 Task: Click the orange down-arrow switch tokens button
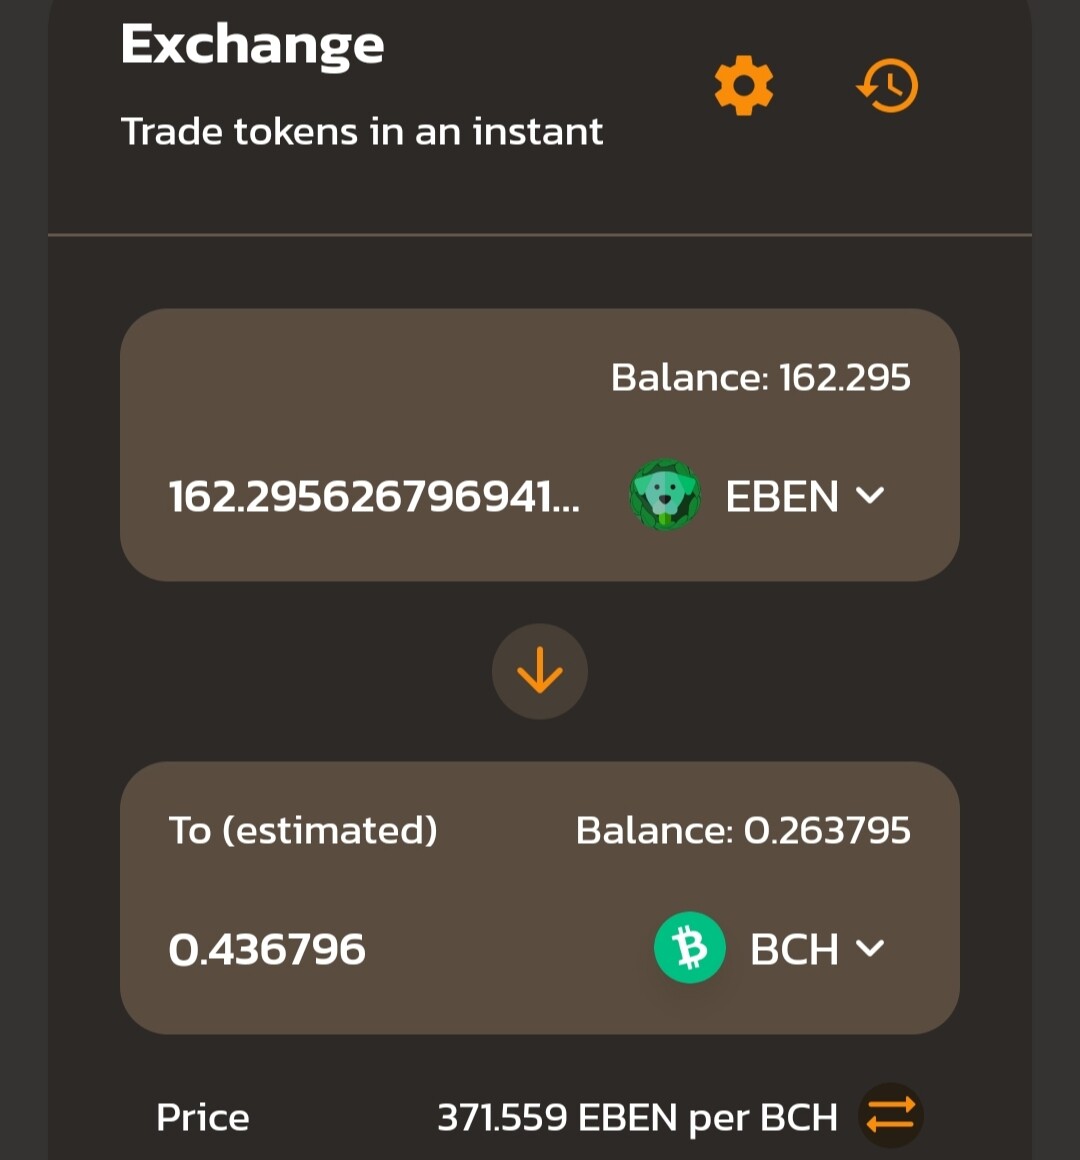[x=540, y=671]
